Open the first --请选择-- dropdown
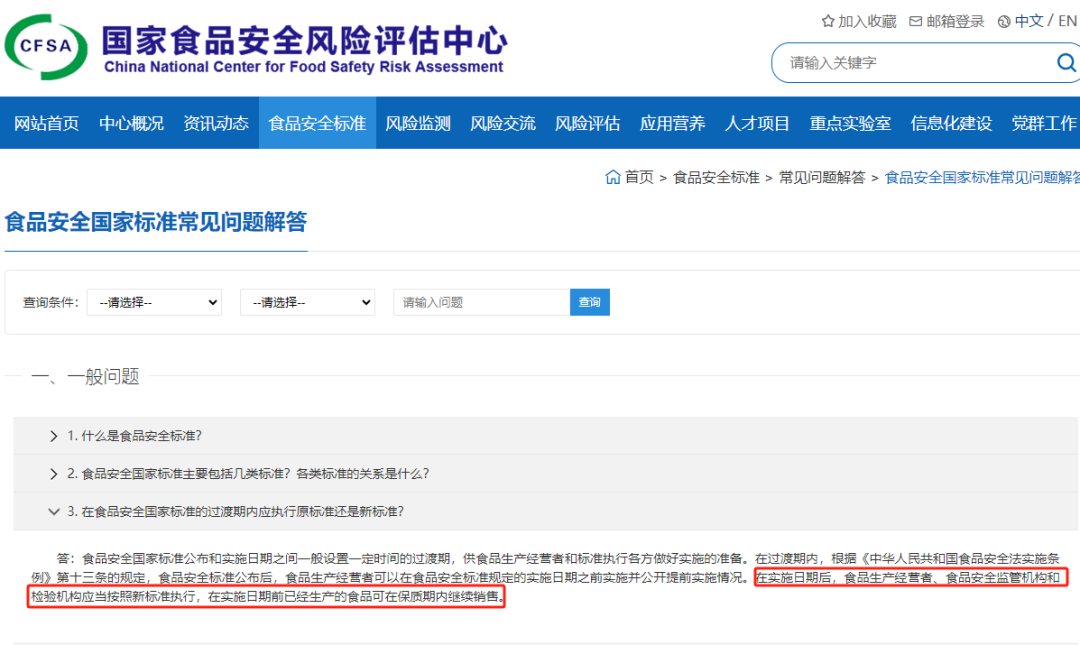Image resolution: width=1080 pixels, height=645 pixels. [x=154, y=302]
